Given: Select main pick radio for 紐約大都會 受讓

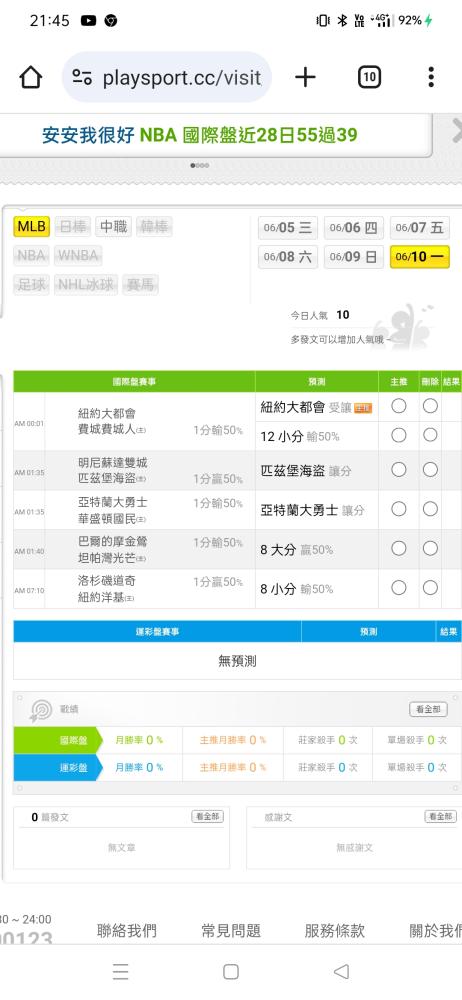Looking at the screenshot, I should [x=399, y=406].
